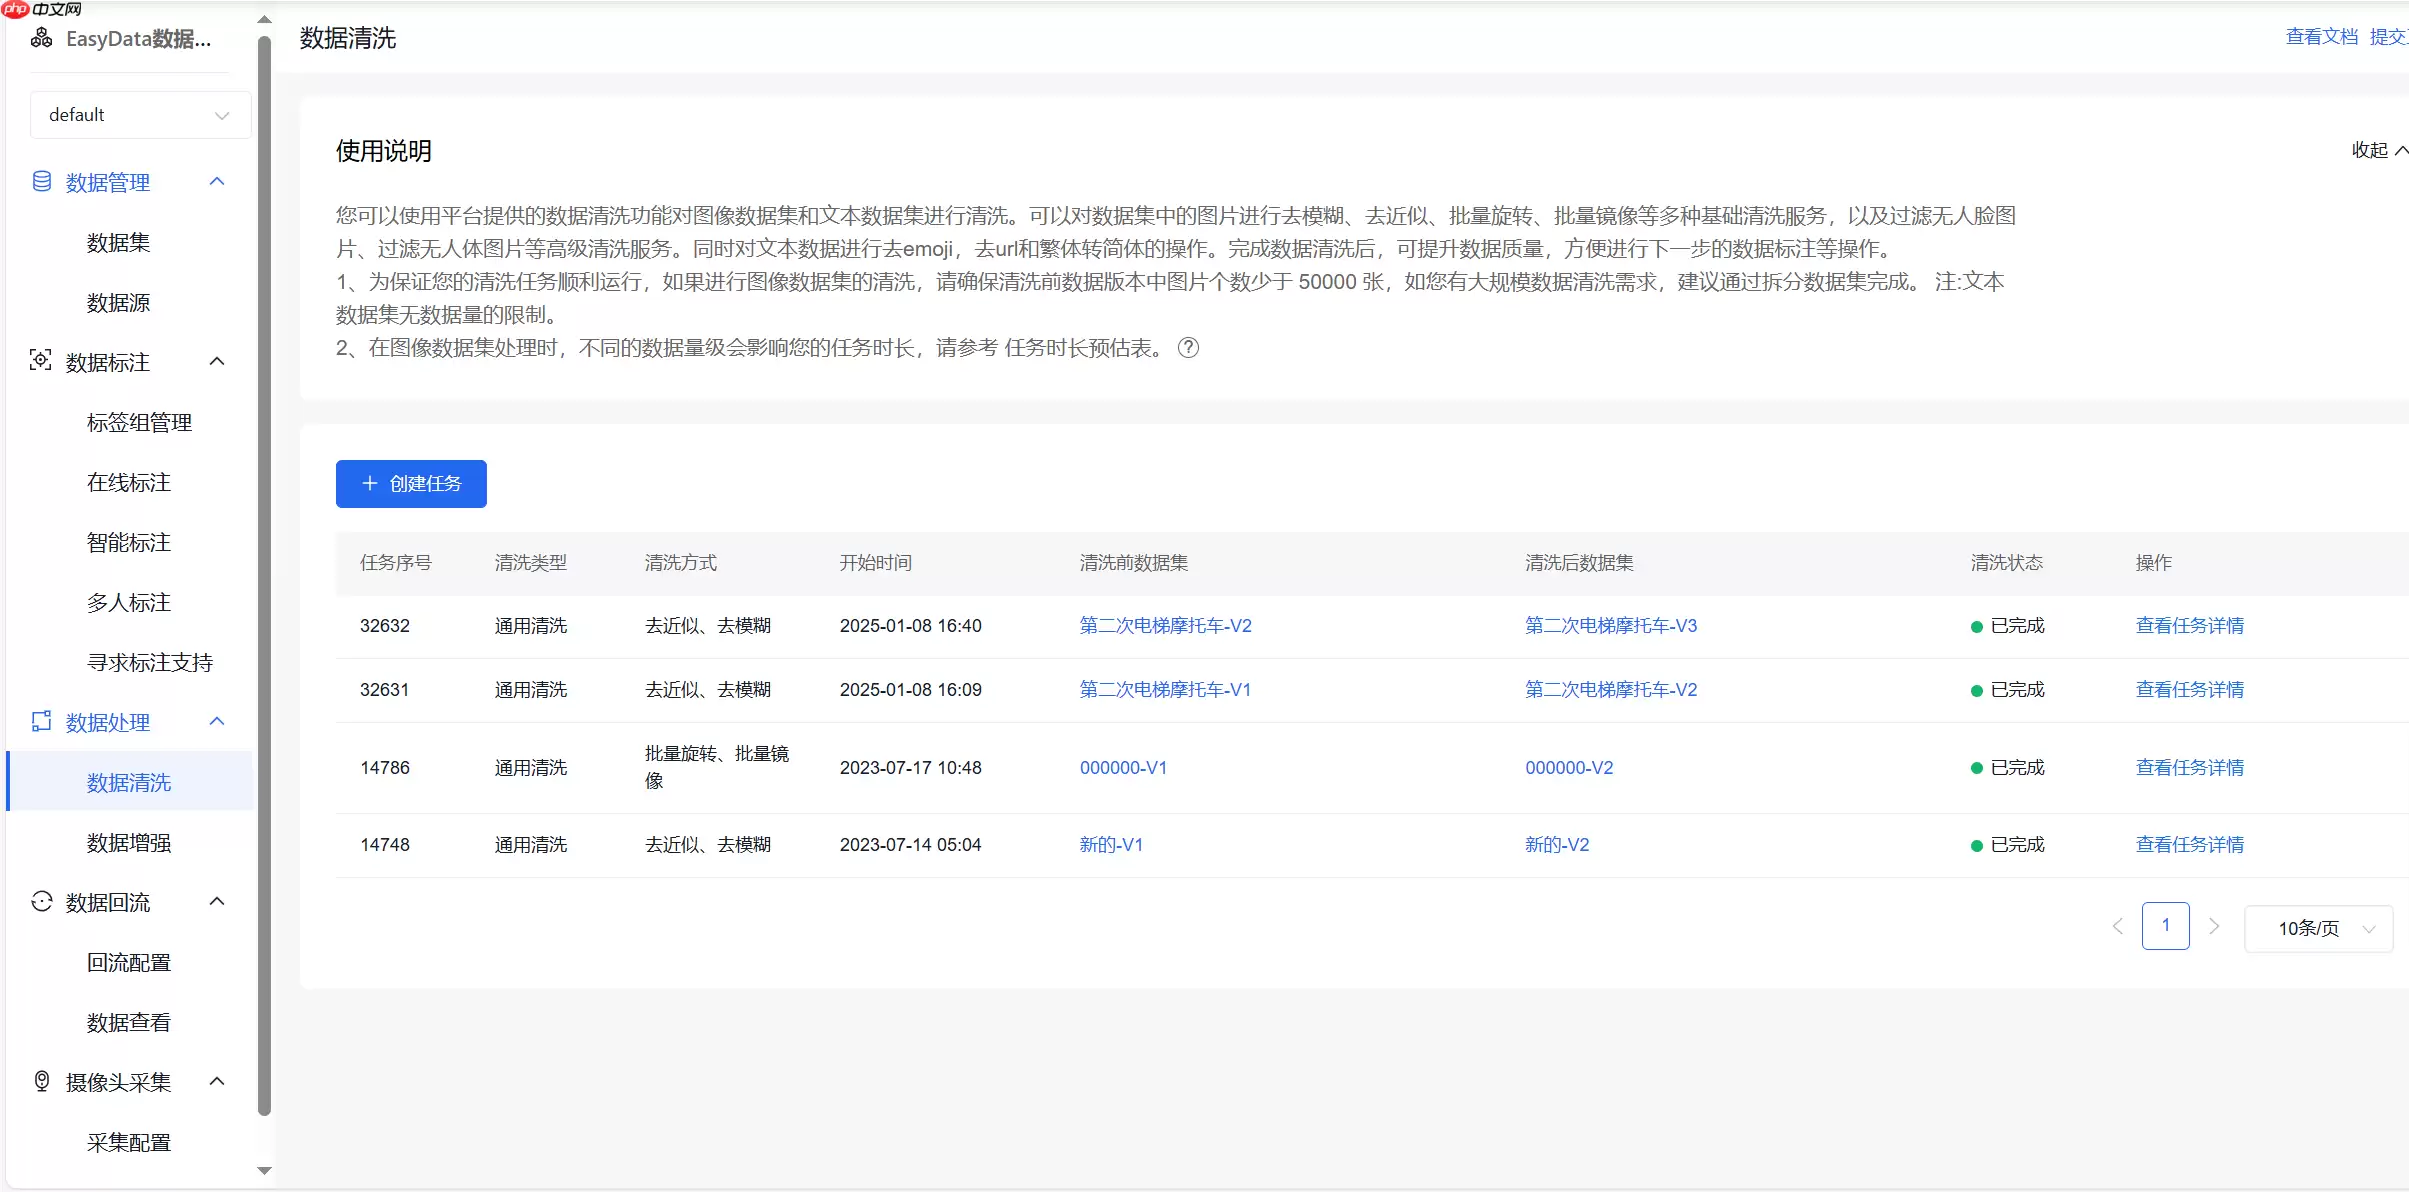Click the green completed status dot for task 32632
2409x1192 pixels.
coord(1976,625)
